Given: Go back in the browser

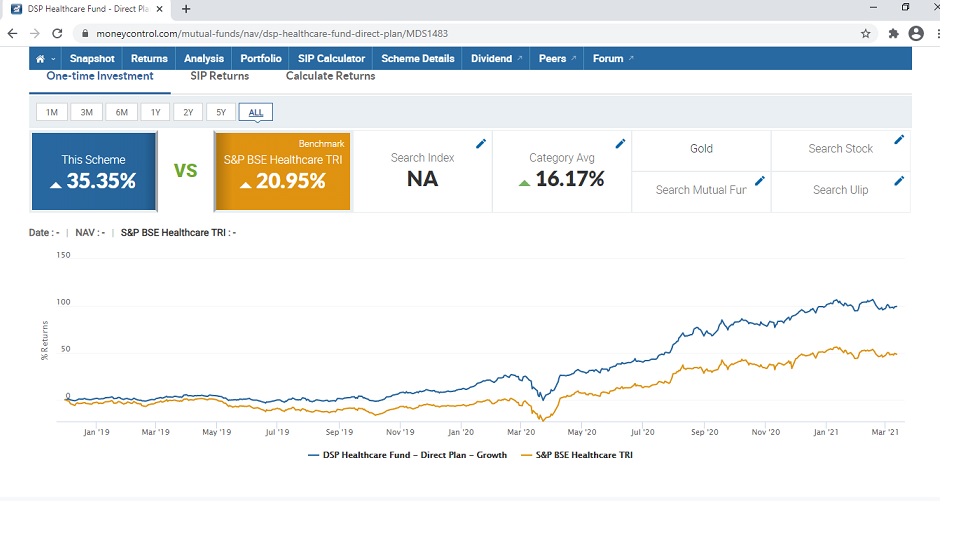Looking at the screenshot, I should pos(12,34).
